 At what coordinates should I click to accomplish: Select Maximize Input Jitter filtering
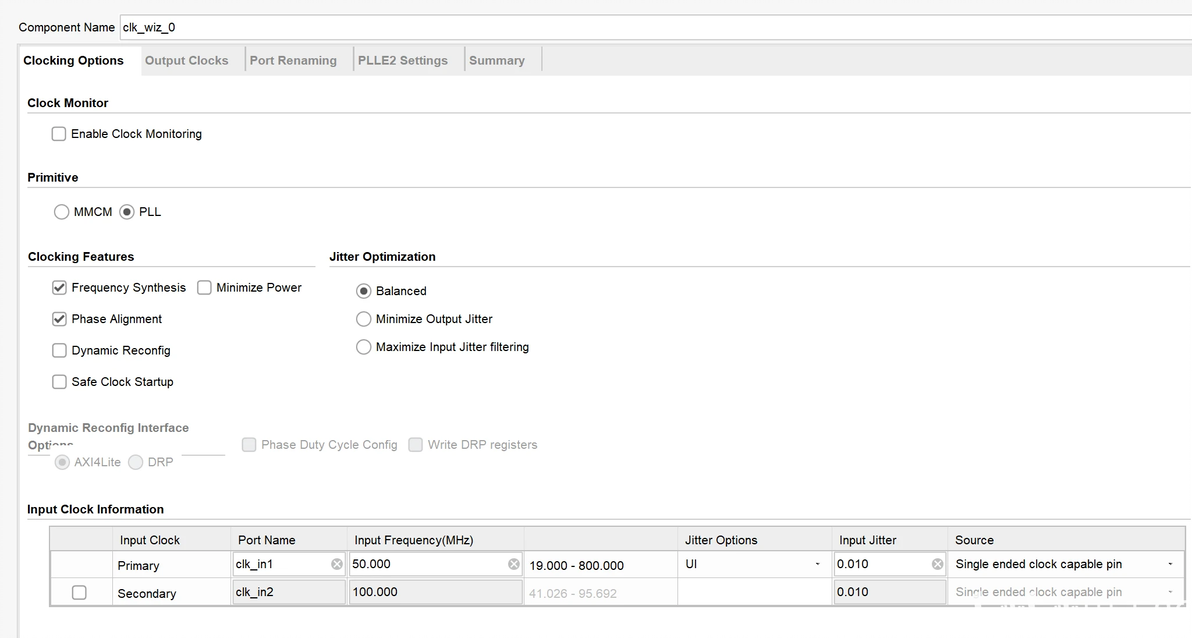[x=364, y=347]
